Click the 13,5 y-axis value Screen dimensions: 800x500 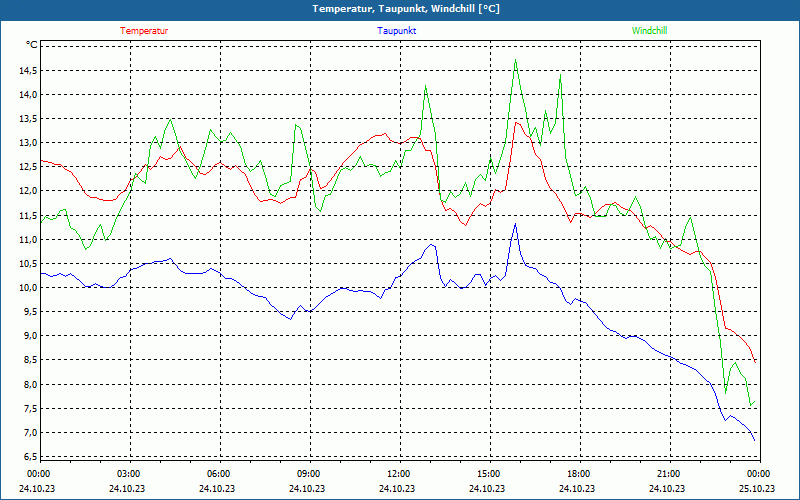[x=28, y=119]
